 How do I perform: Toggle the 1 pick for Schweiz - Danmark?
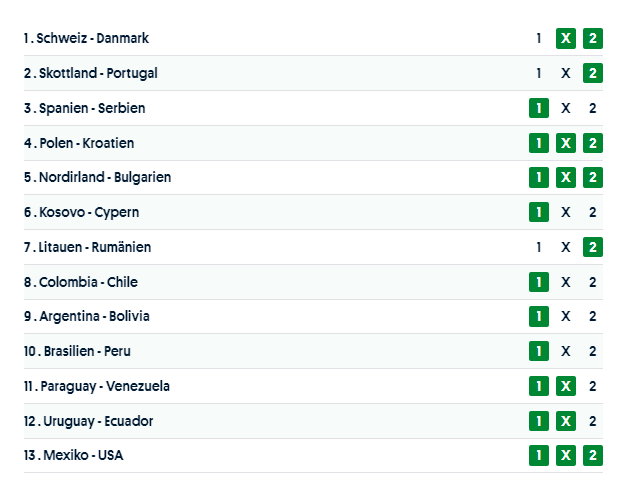point(539,38)
